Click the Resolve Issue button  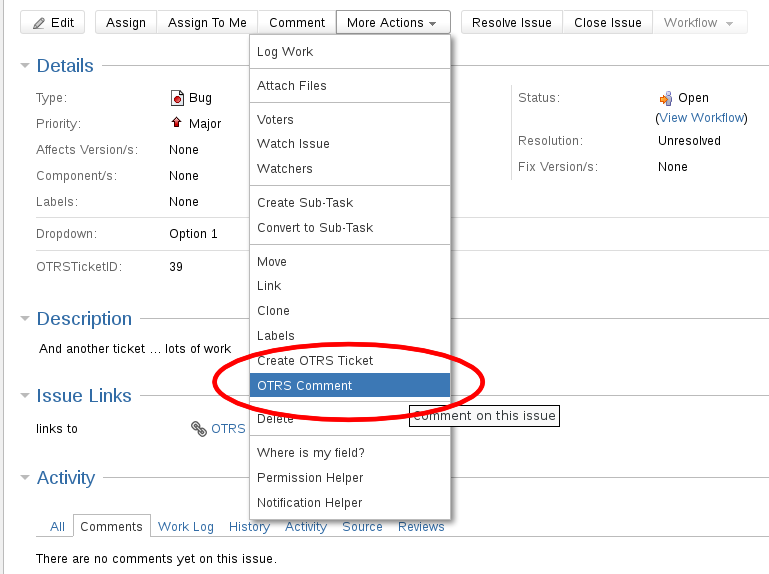point(511,22)
